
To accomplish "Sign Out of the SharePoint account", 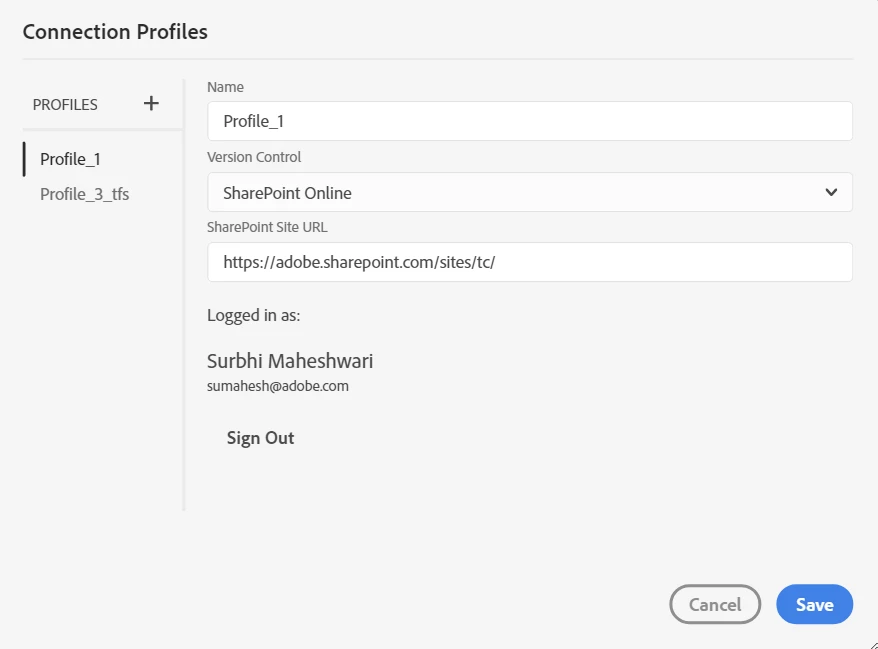I will click(x=260, y=438).
